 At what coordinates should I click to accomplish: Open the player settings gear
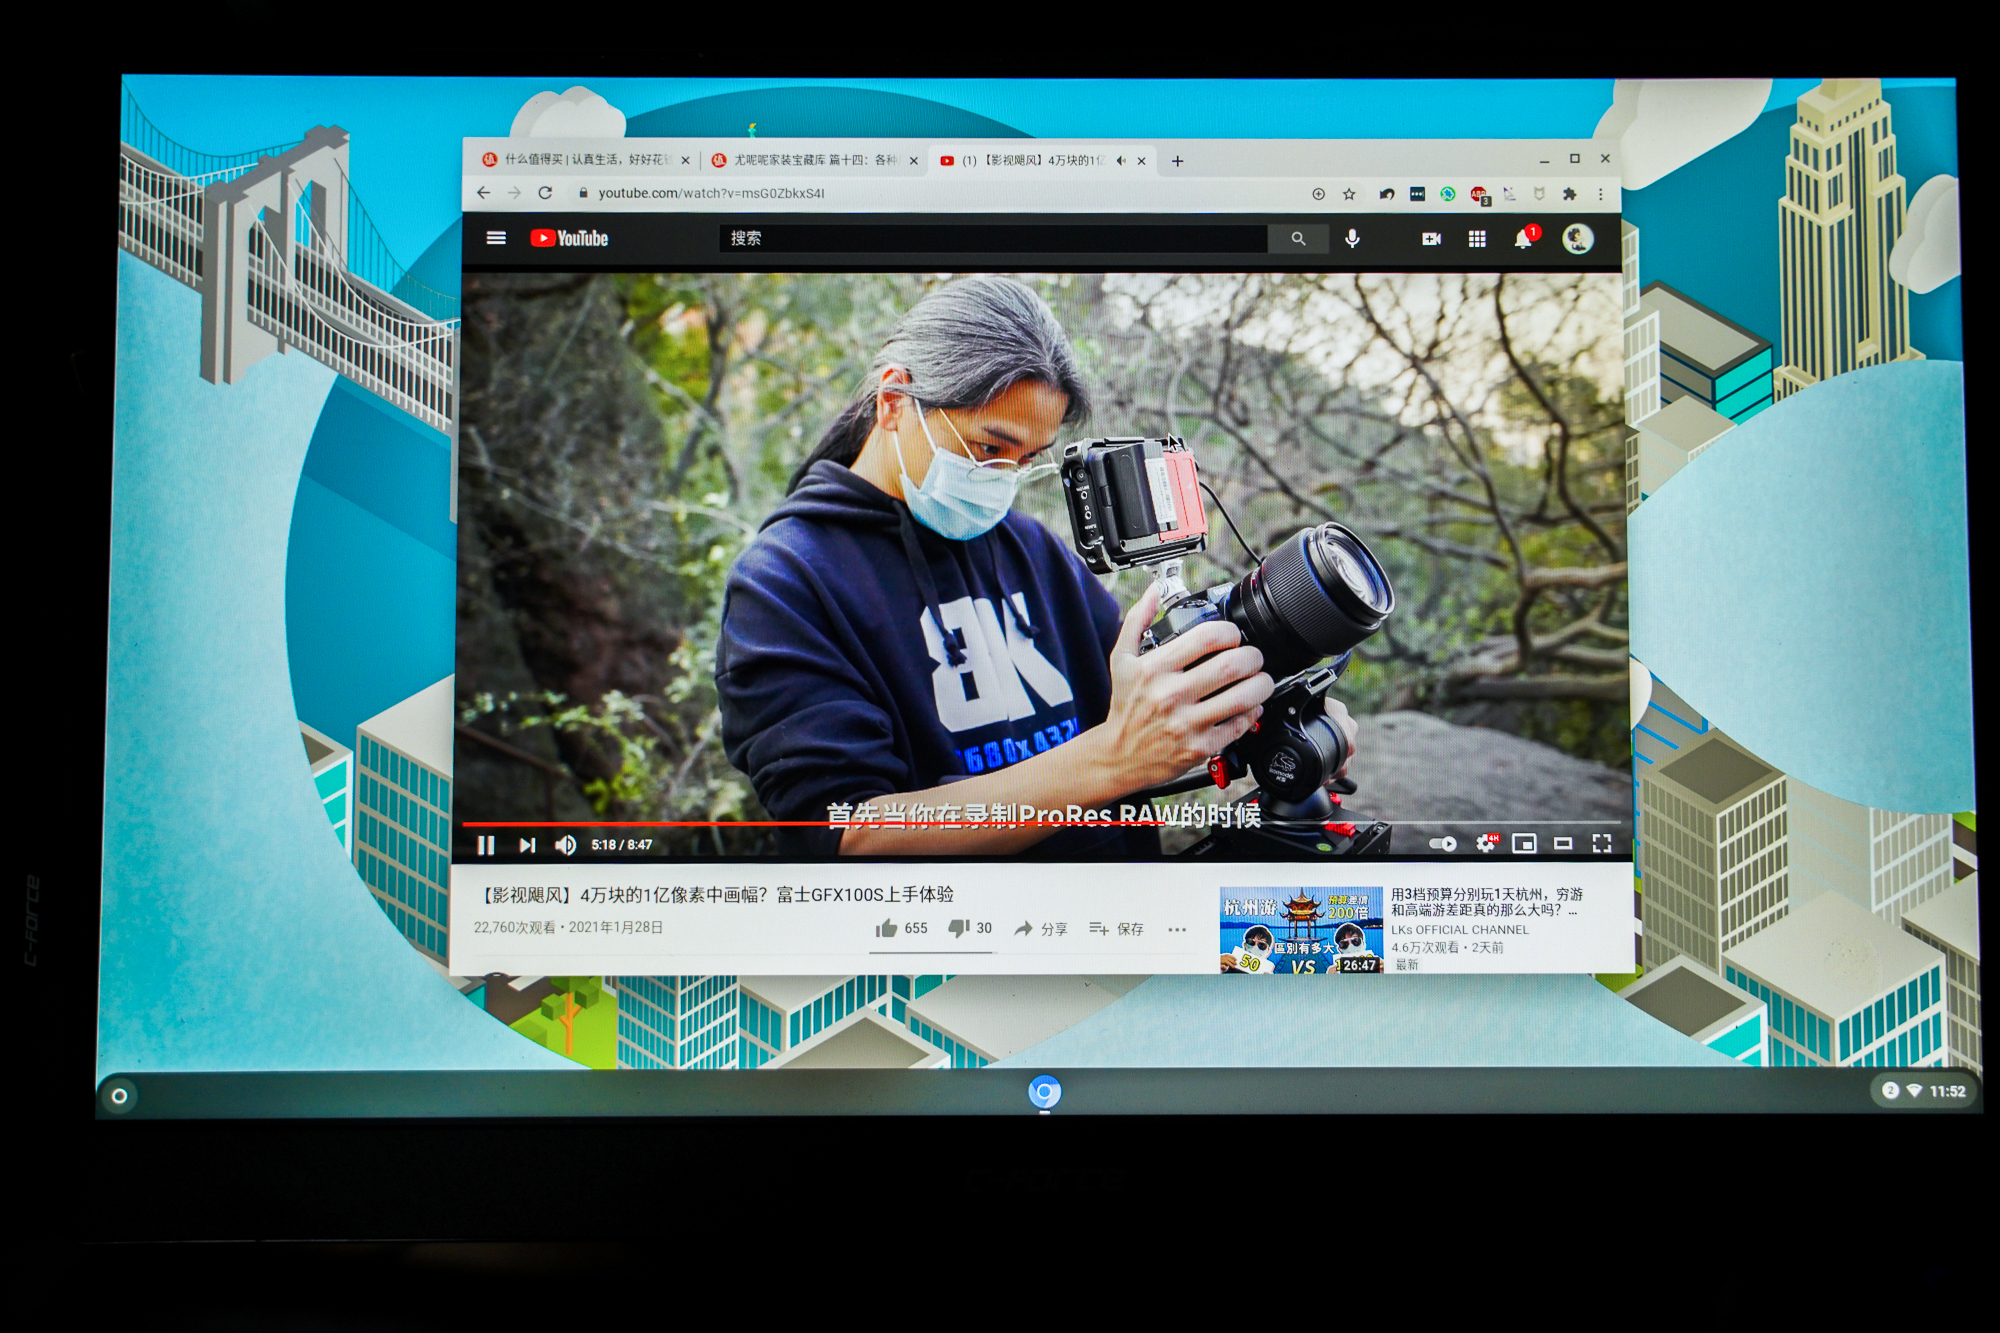click(x=1487, y=843)
